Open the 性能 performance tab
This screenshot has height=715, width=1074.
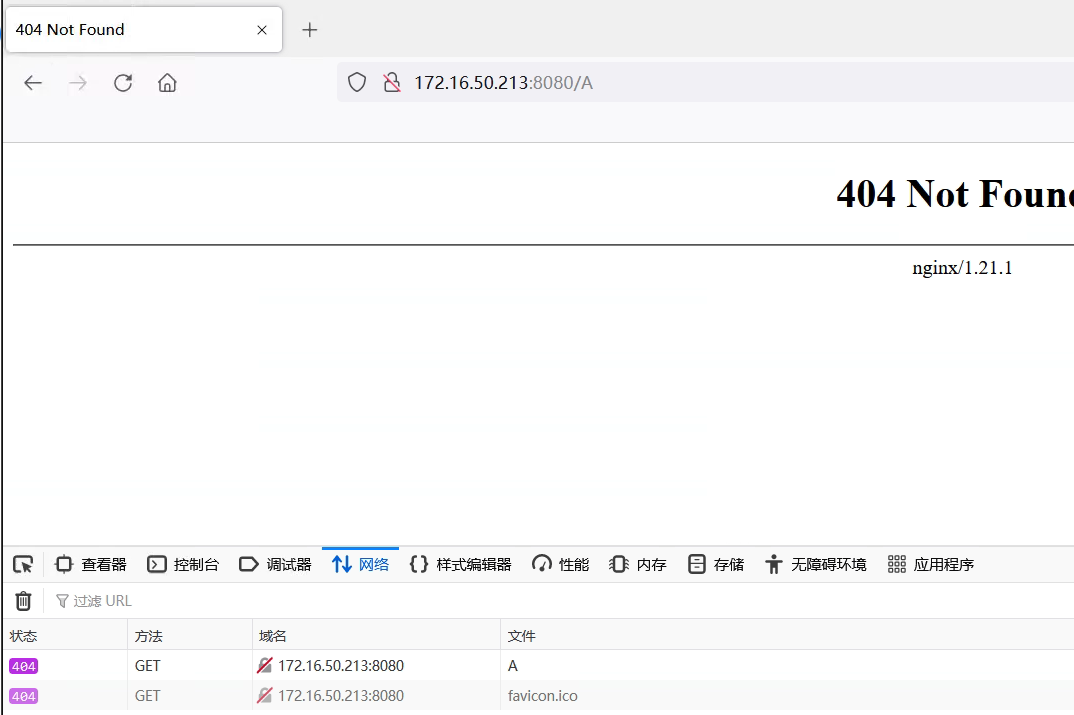tap(560, 564)
